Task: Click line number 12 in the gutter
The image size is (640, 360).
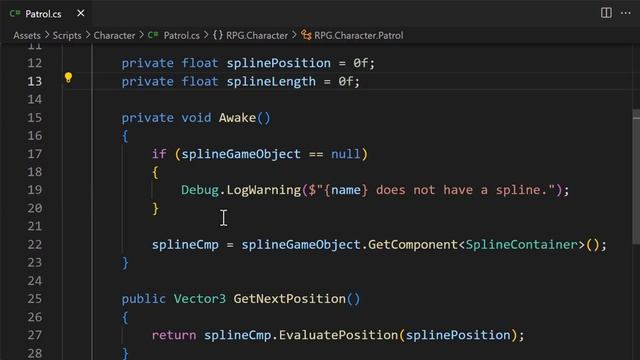Action: point(35,63)
